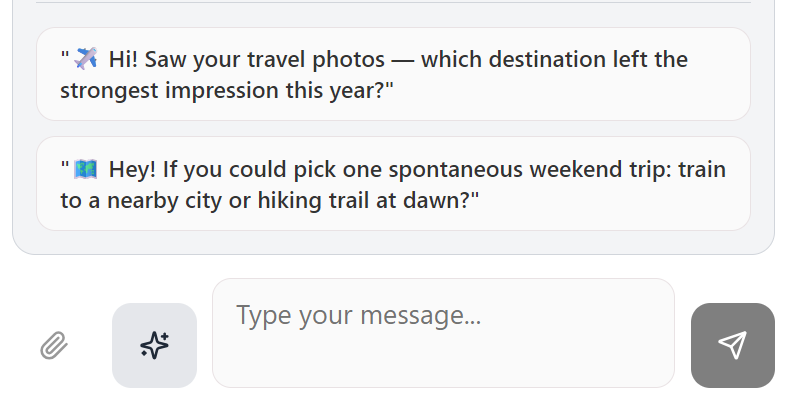Toggle the sparkle suggestions button
This screenshot has width=789, height=402.
pyautogui.click(x=154, y=345)
